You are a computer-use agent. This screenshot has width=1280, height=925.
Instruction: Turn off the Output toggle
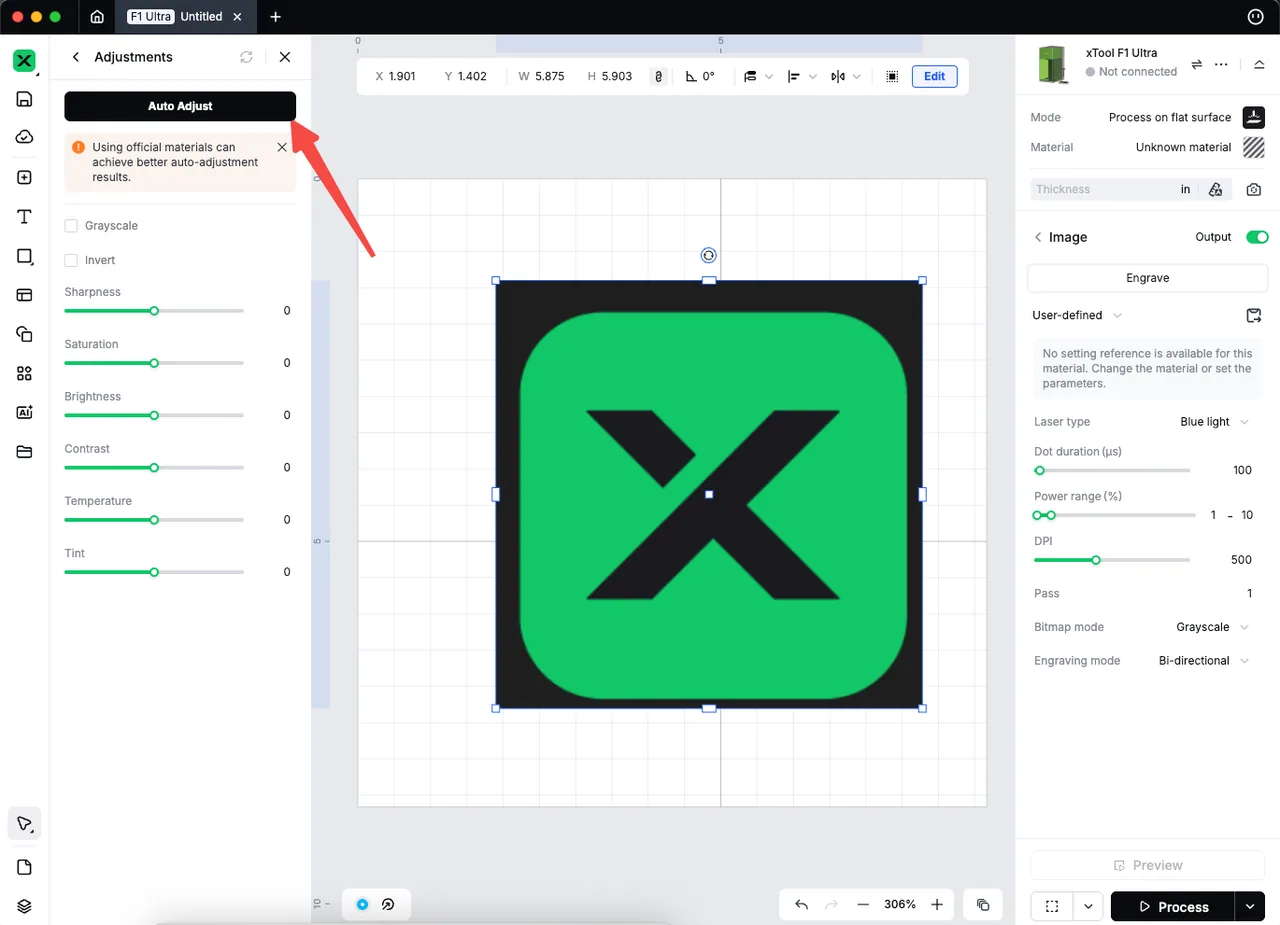1257,237
